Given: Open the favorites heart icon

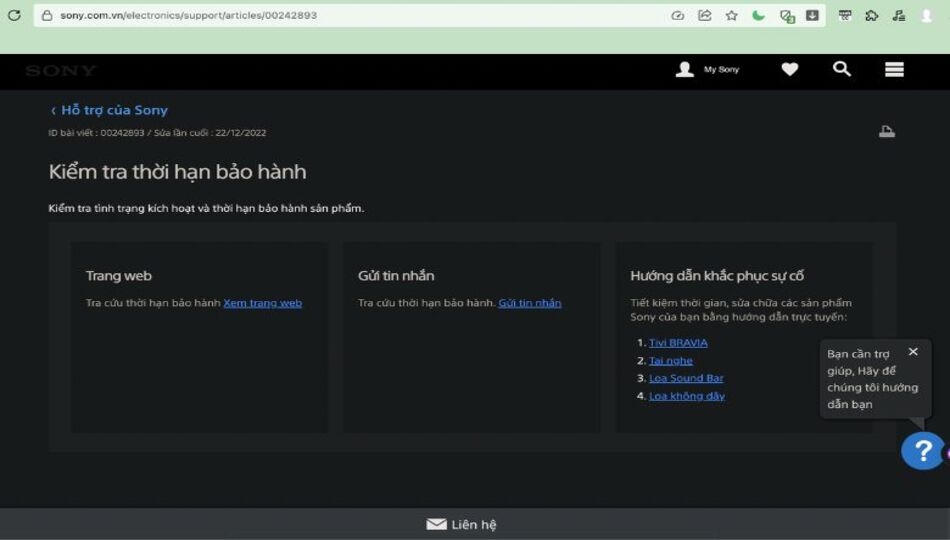Looking at the screenshot, I should (x=789, y=69).
